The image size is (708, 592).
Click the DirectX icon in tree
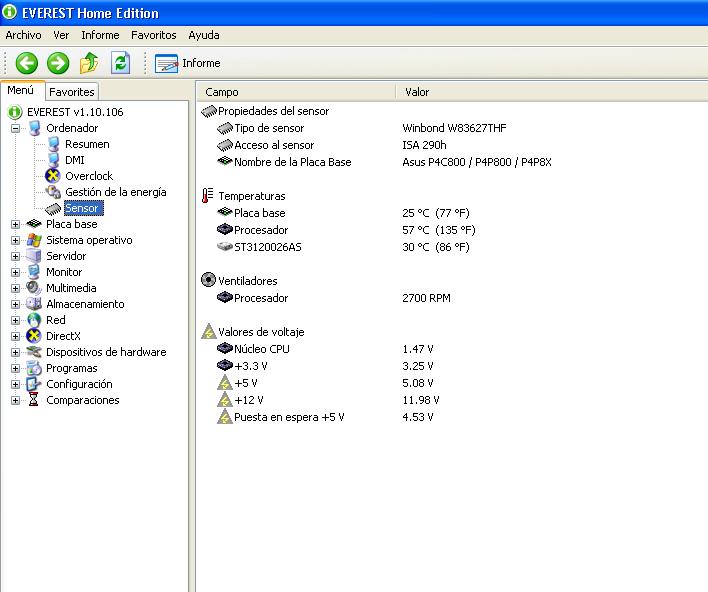34,336
